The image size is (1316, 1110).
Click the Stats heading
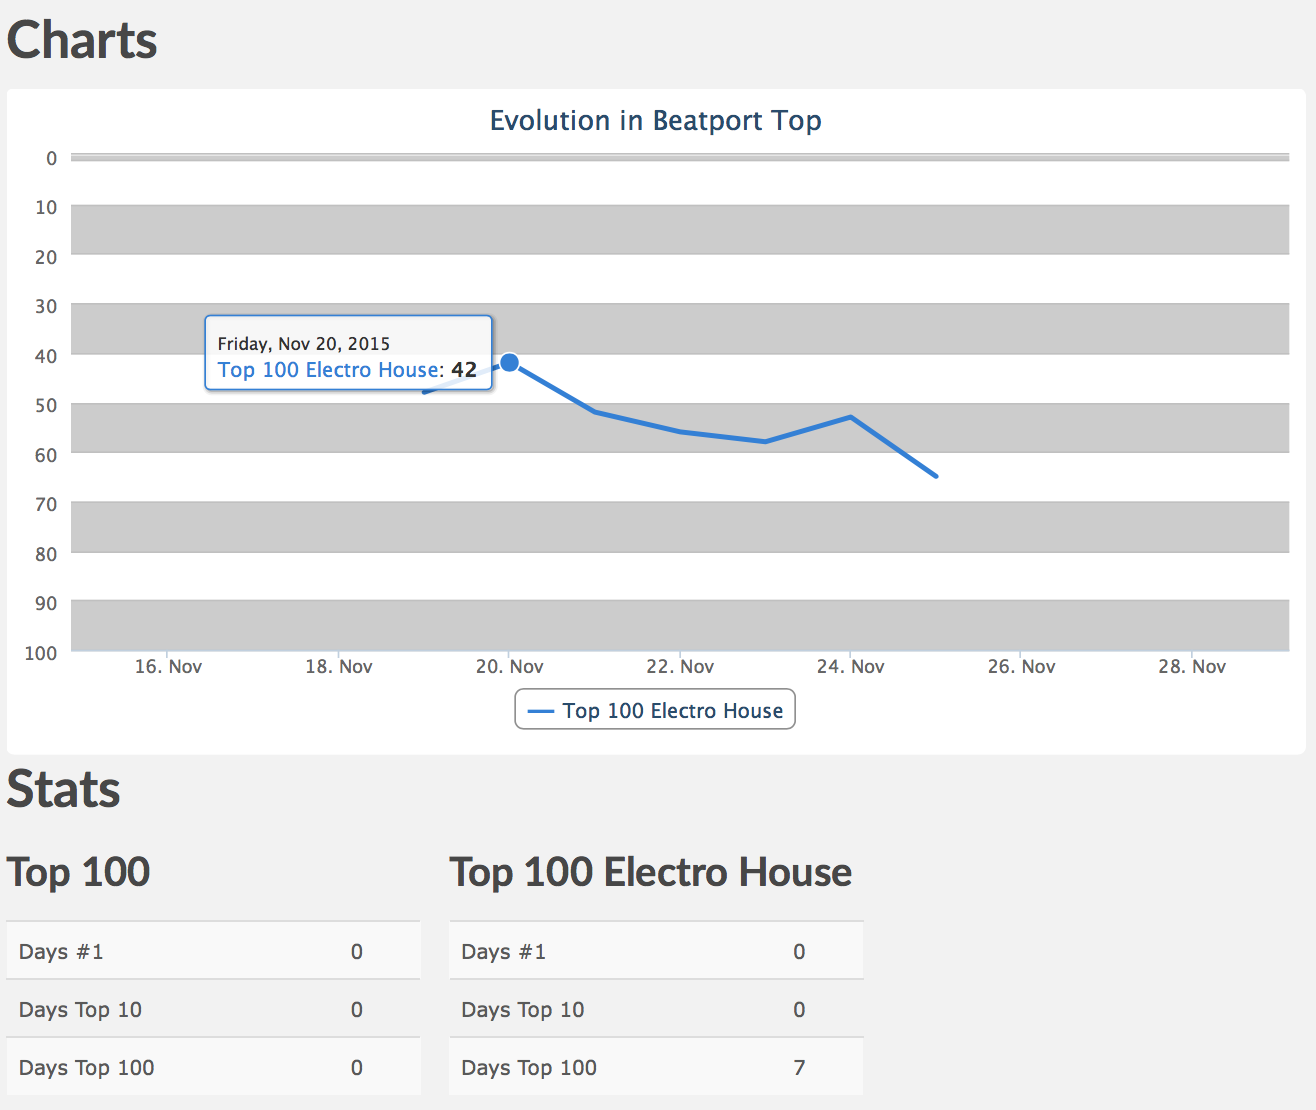64,789
